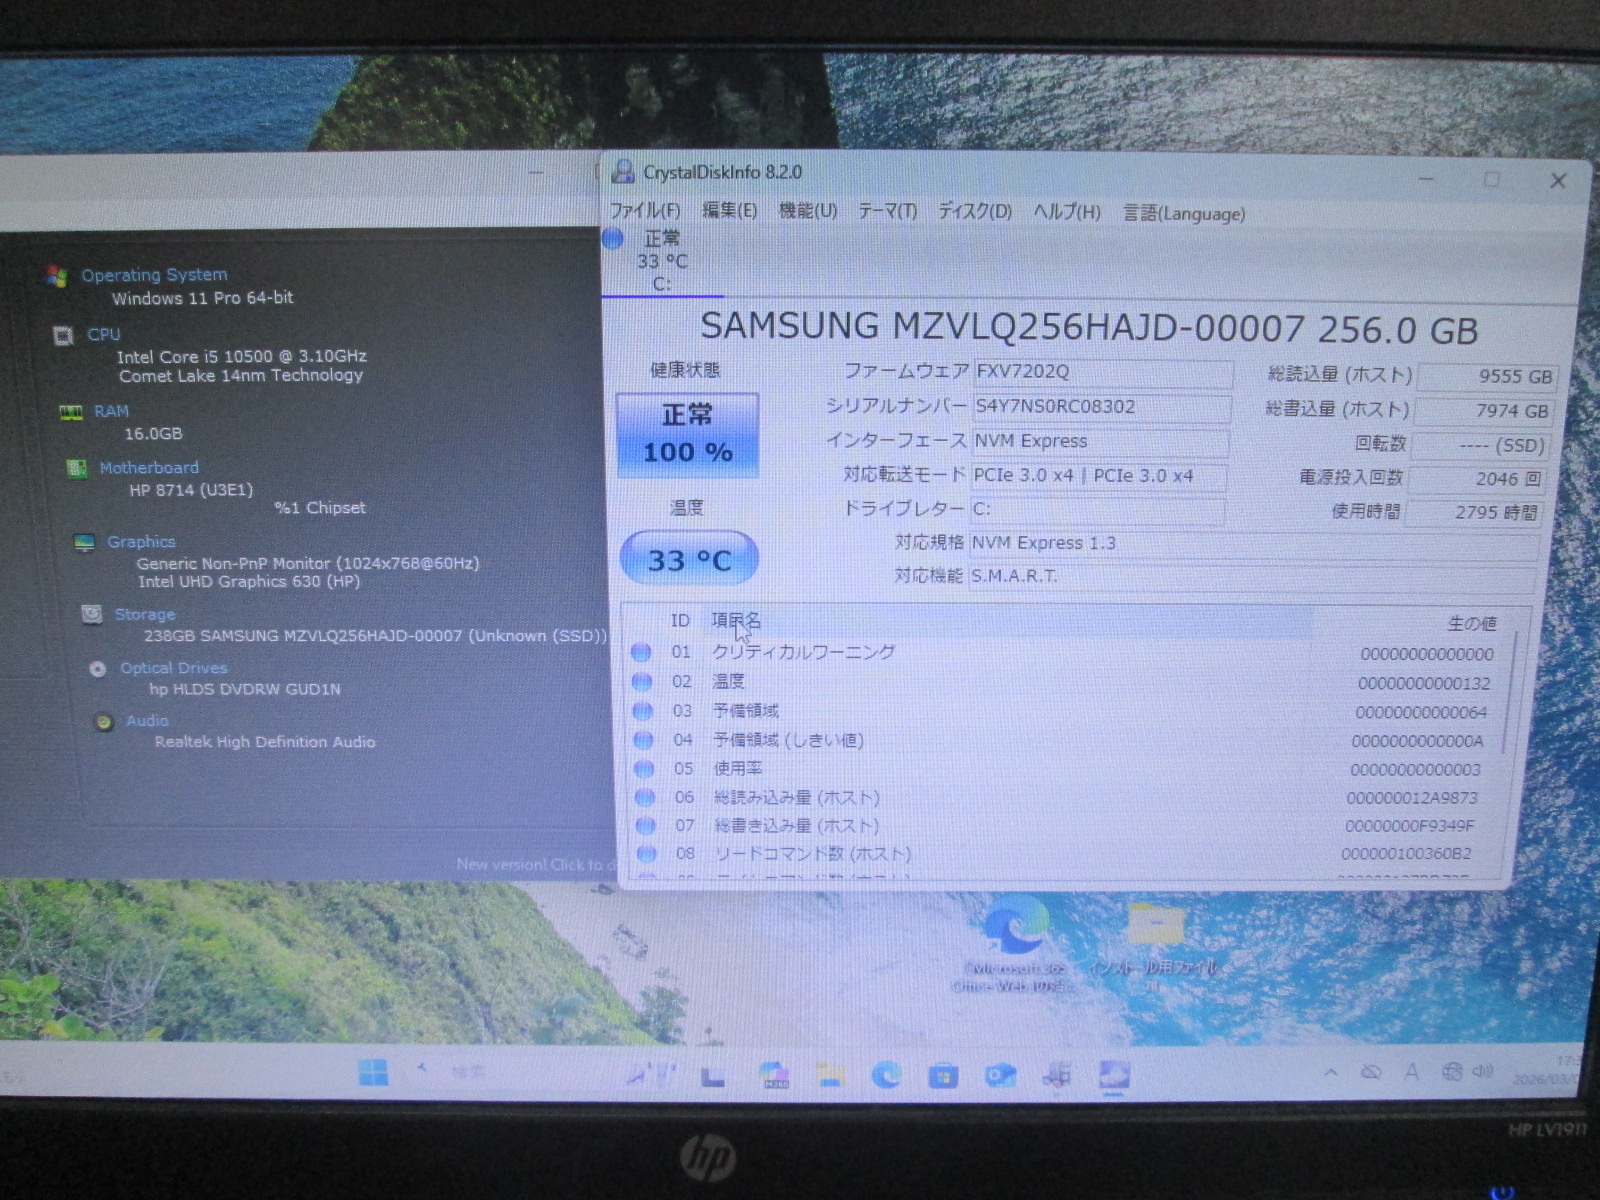Screen dimensions: 1600x1200
Task: Click the 項目名 column header
Action: (x=736, y=621)
